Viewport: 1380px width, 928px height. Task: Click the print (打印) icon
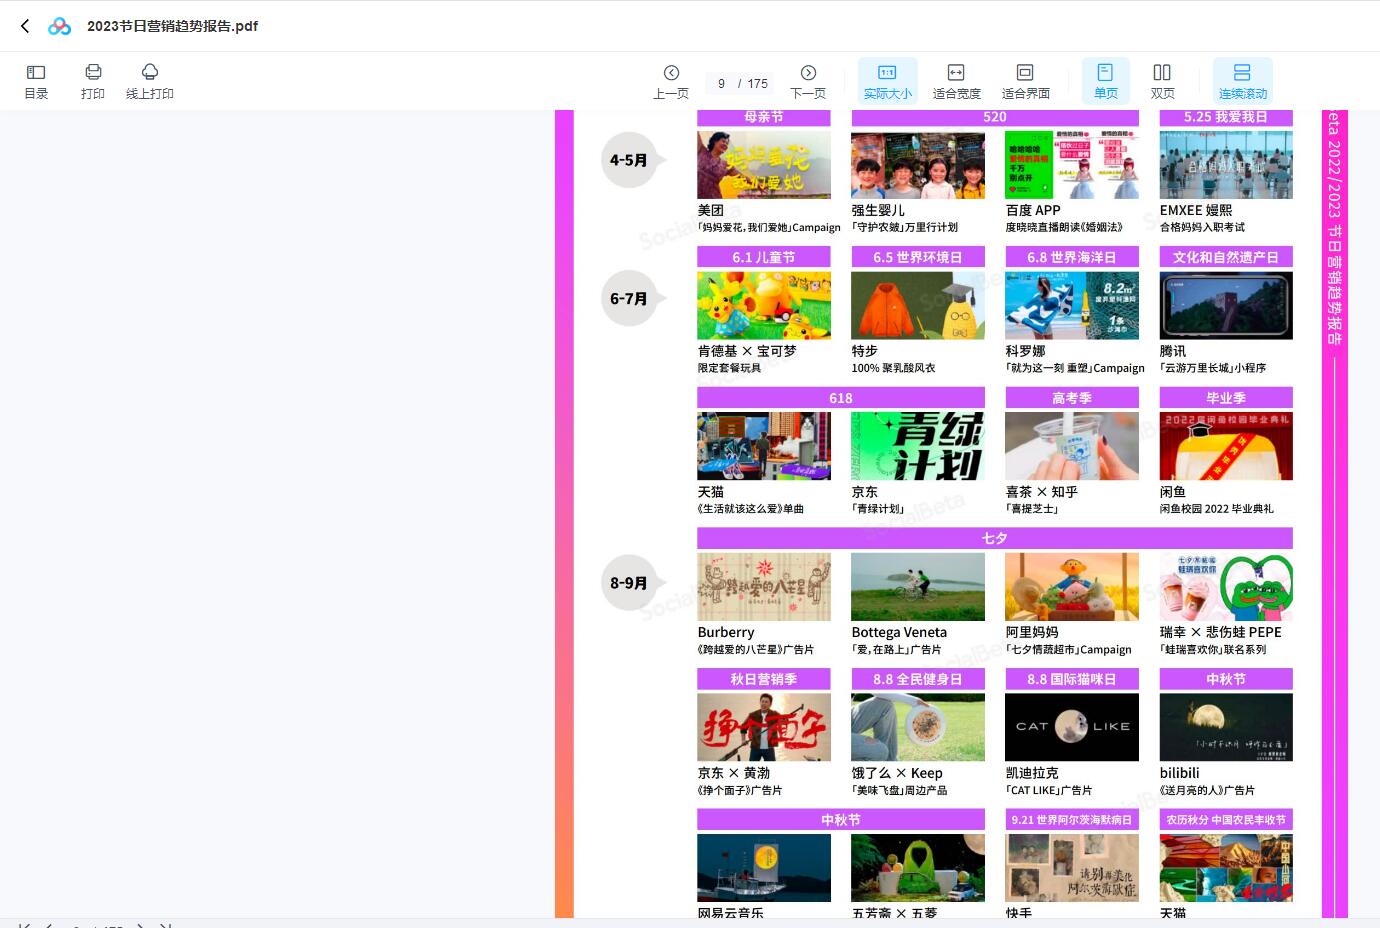[x=93, y=80]
